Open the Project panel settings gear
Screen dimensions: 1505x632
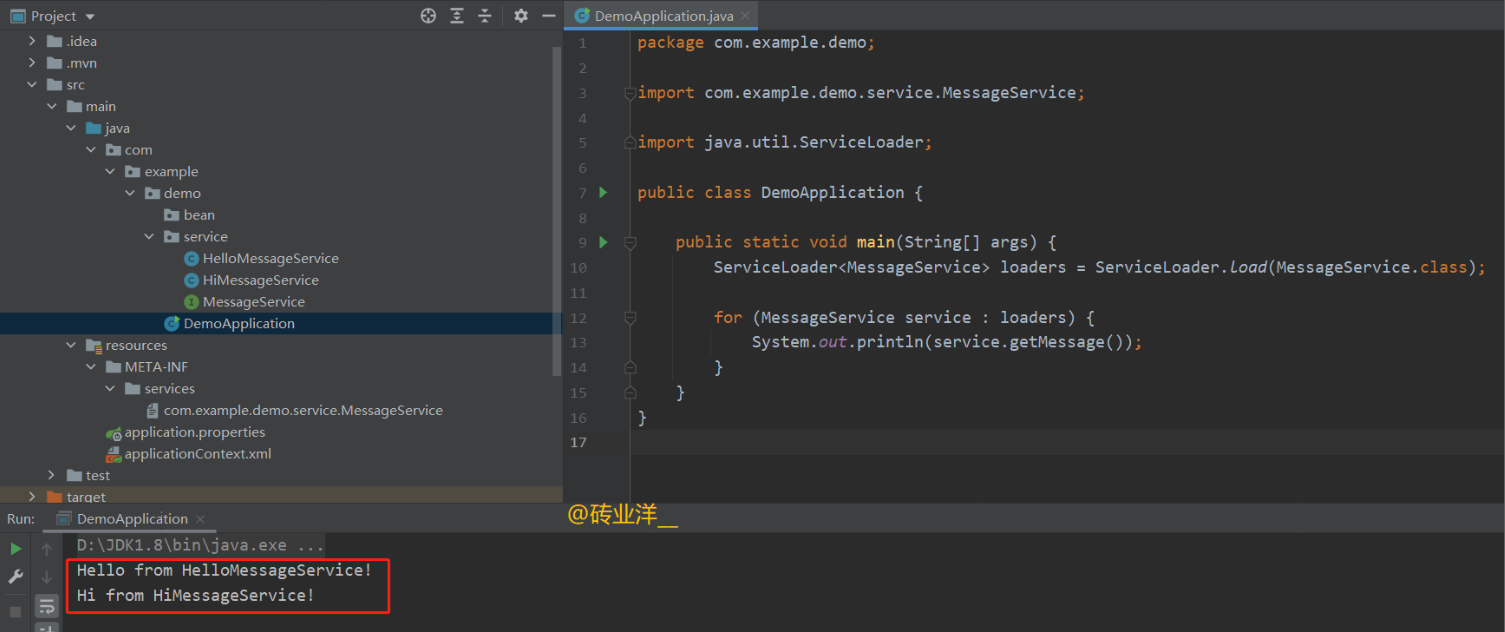(520, 15)
